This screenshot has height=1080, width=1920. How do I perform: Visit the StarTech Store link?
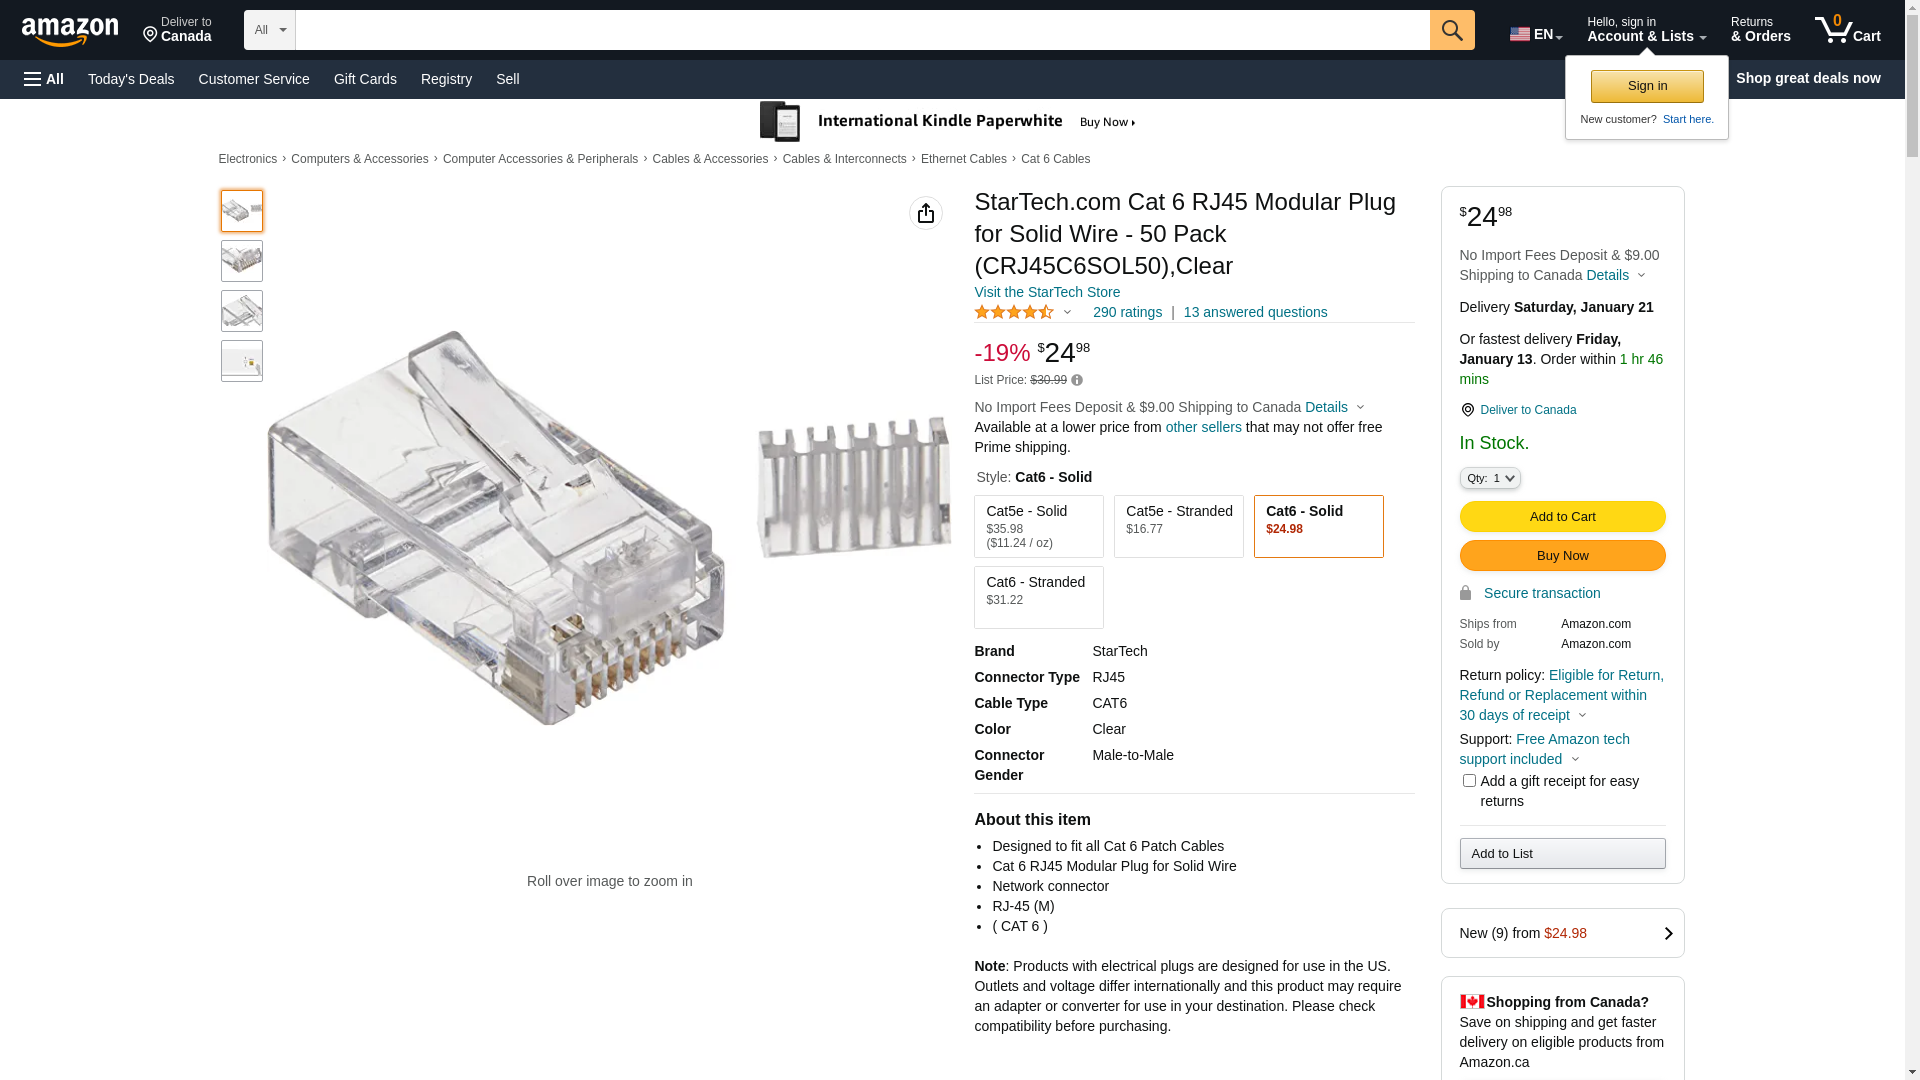(x=1046, y=292)
